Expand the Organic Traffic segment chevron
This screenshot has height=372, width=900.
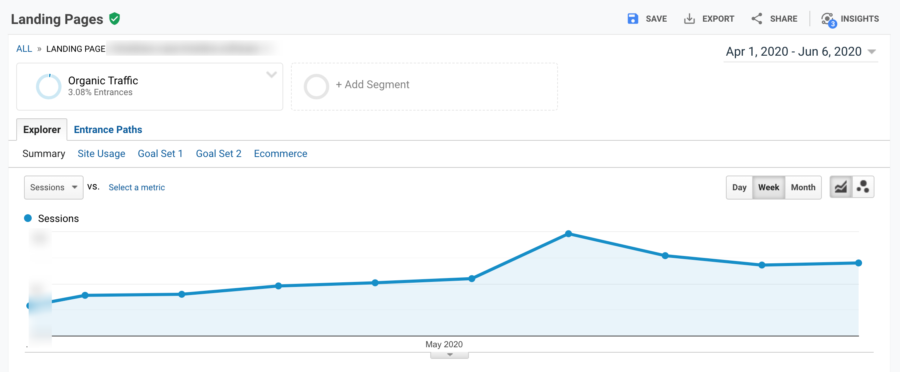tap(271, 75)
